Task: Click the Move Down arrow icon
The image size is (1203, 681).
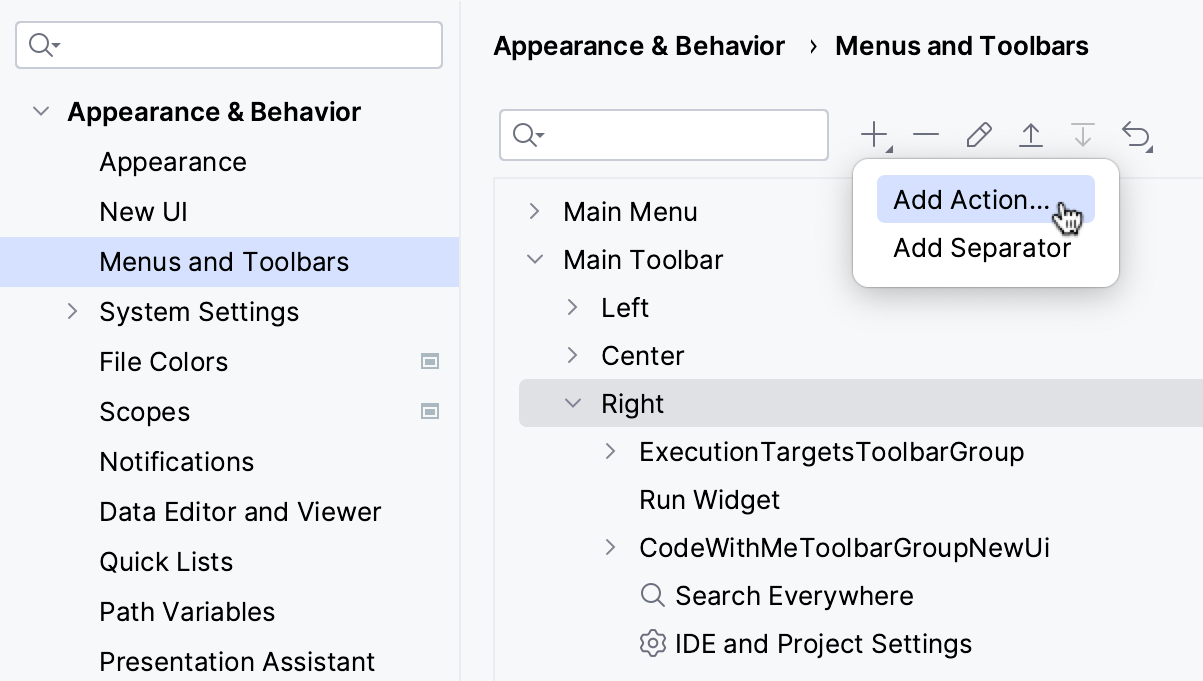Action: tap(1083, 134)
